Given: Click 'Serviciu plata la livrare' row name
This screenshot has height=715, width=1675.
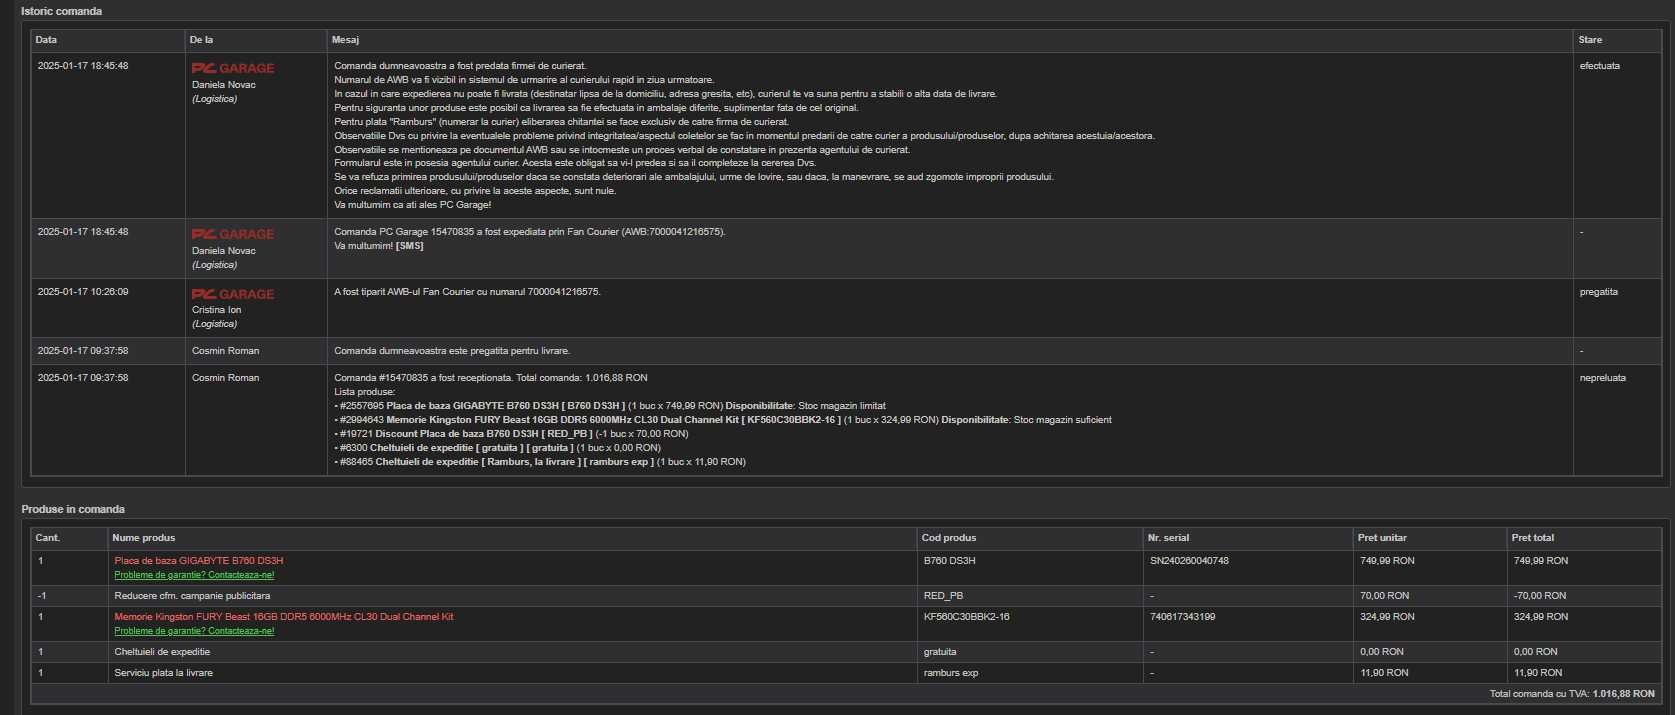Looking at the screenshot, I should [164, 673].
